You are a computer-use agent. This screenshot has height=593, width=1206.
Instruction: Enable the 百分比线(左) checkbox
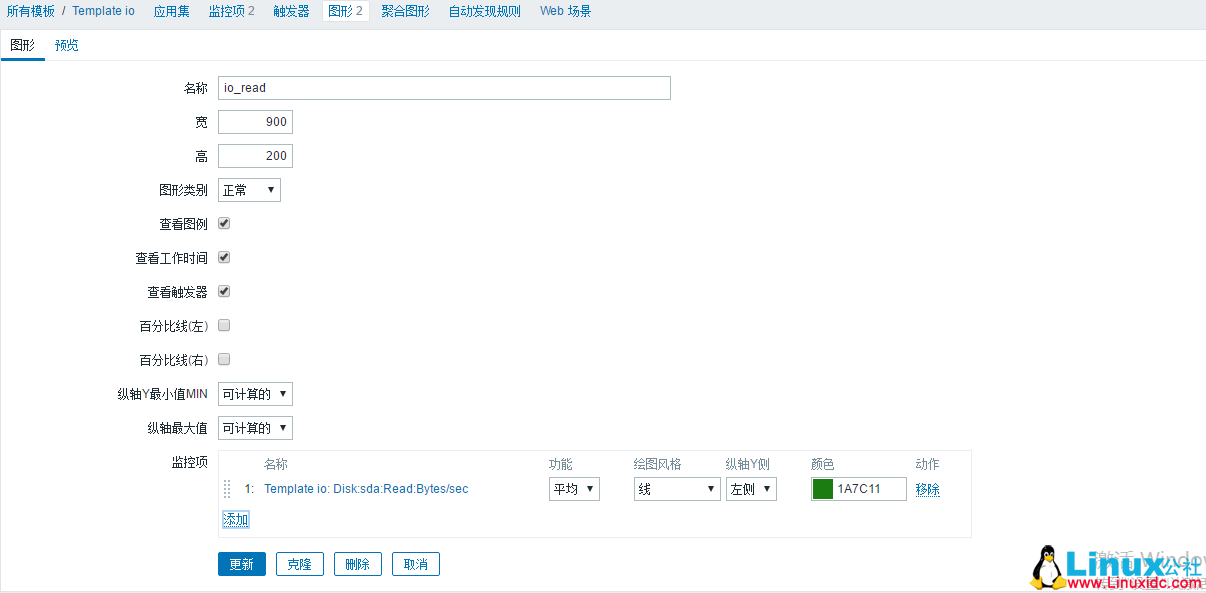224,325
